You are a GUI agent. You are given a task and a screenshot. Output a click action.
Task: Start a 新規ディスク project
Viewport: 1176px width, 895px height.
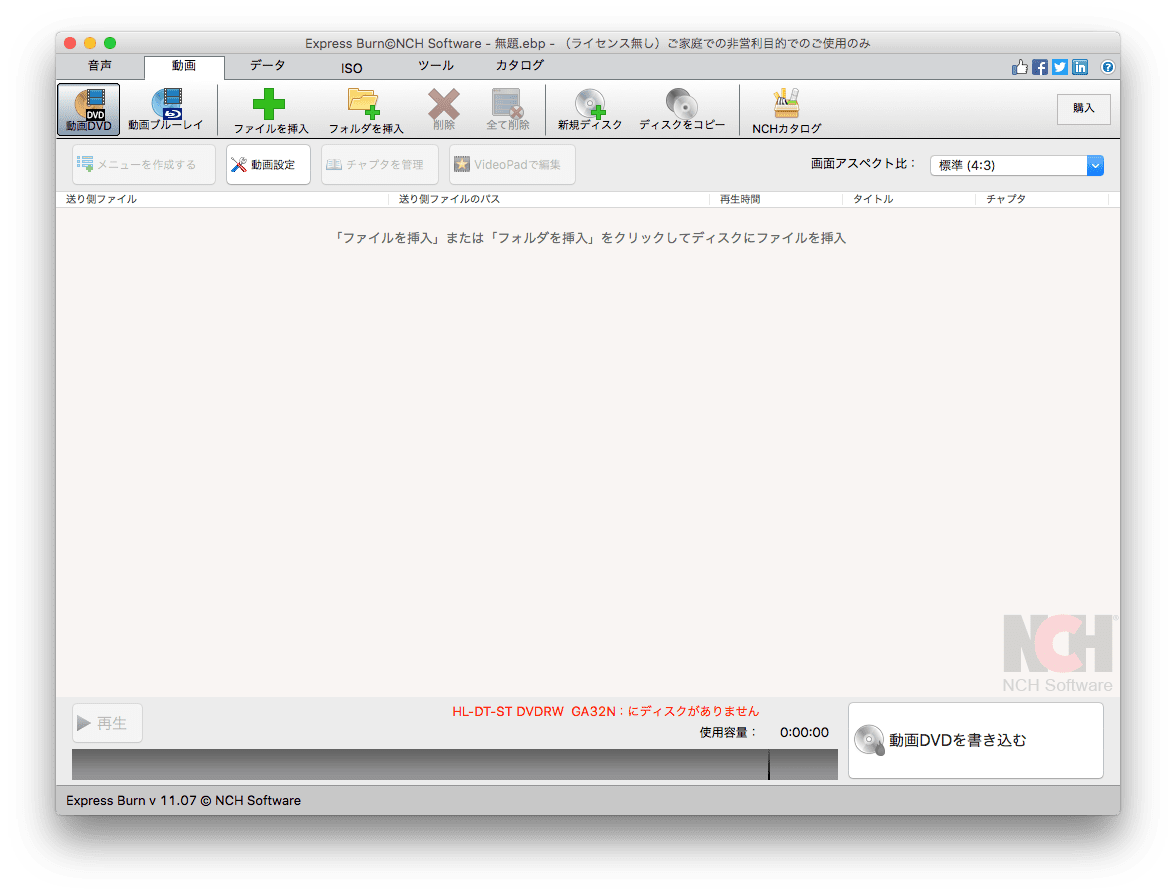click(590, 110)
